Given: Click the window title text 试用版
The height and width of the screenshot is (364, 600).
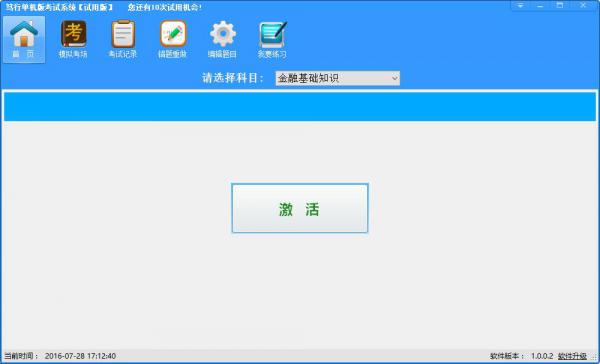Looking at the screenshot, I should [96, 7].
